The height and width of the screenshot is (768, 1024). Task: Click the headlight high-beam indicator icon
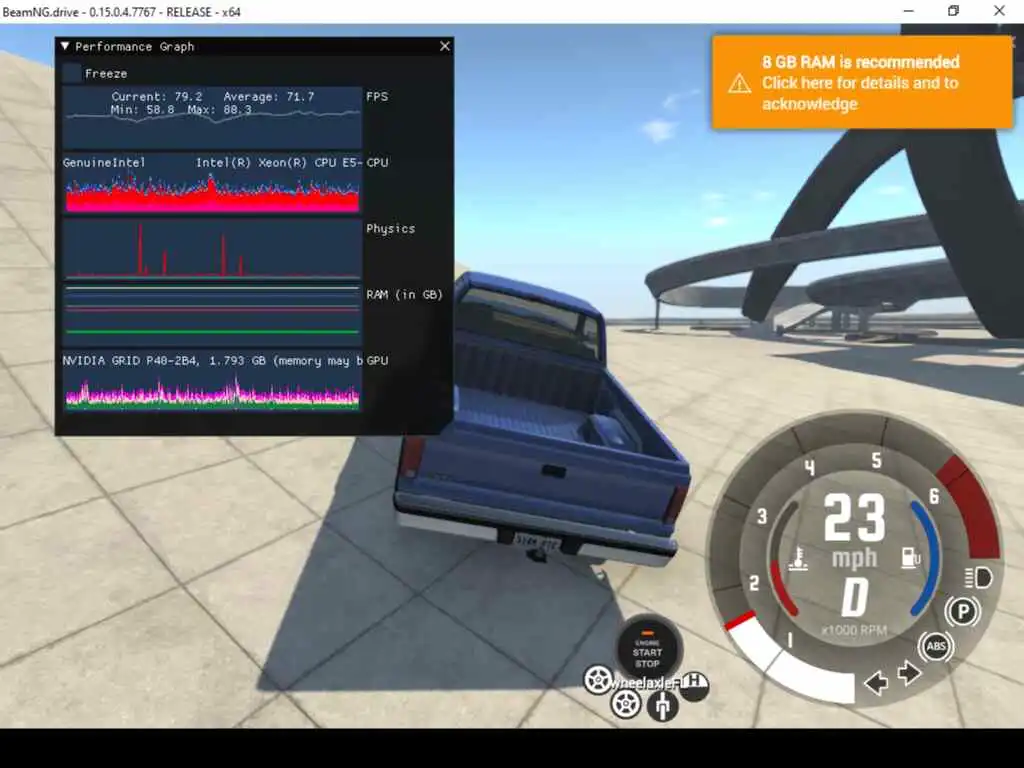pyautogui.click(x=978, y=578)
